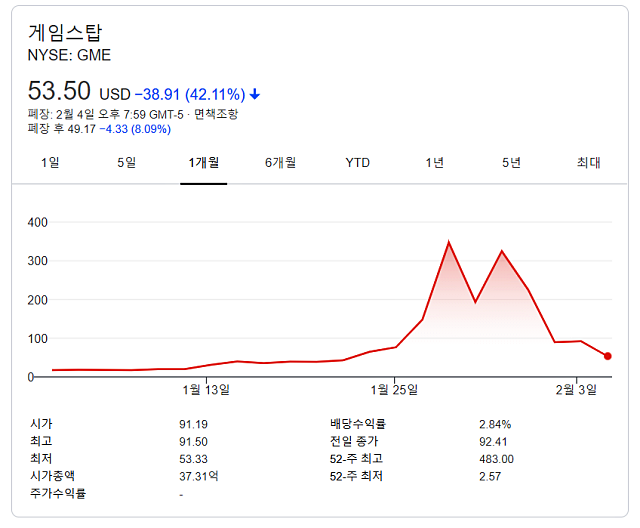Click the 200 y-axis label
The height and width of the screenshot is (528, 640).
(38, 300)
